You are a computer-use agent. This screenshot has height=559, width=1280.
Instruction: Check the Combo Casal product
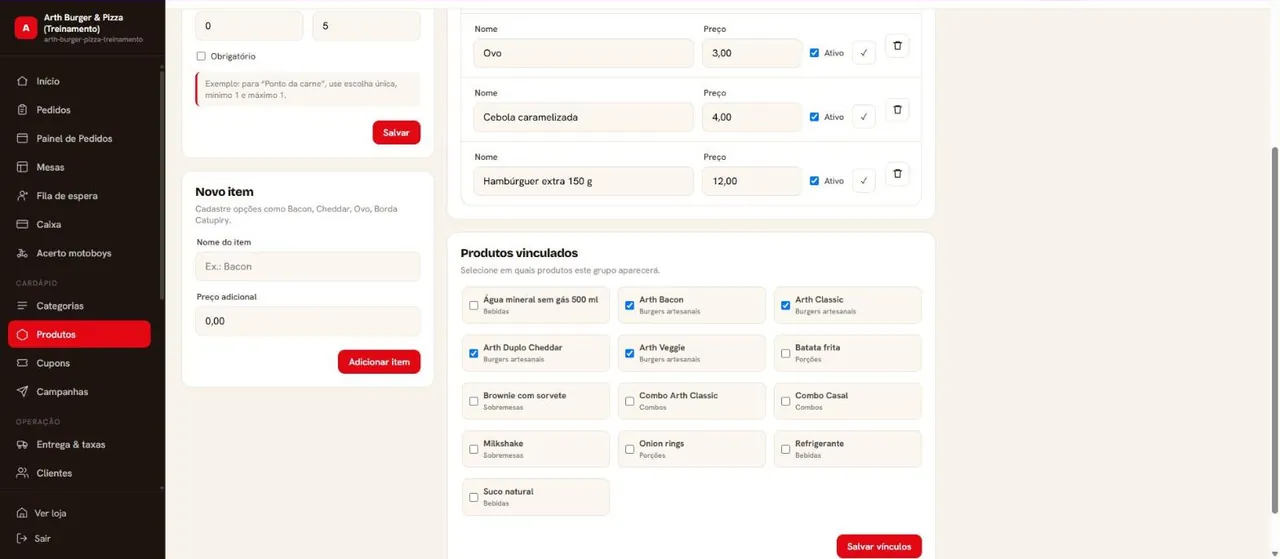(x=786, y=402)
